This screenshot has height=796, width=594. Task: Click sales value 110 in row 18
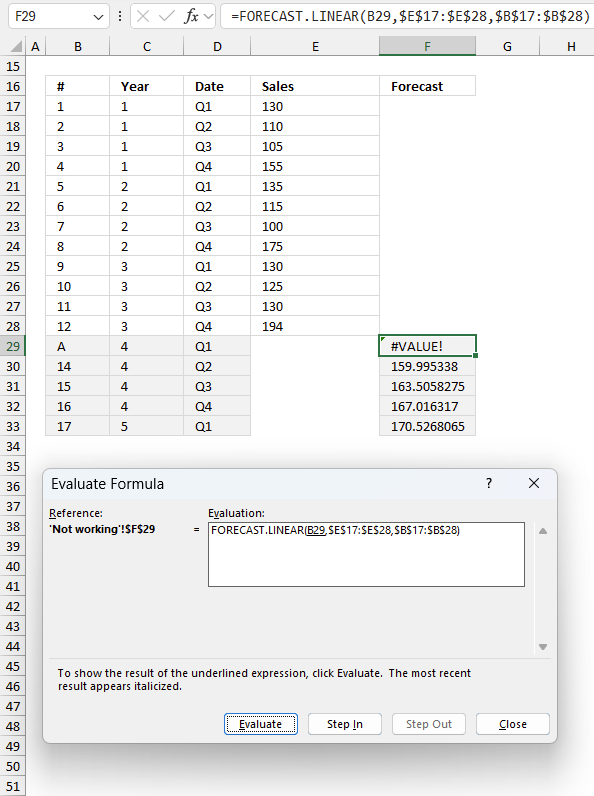pyautogui.click(x=315, y=126)
